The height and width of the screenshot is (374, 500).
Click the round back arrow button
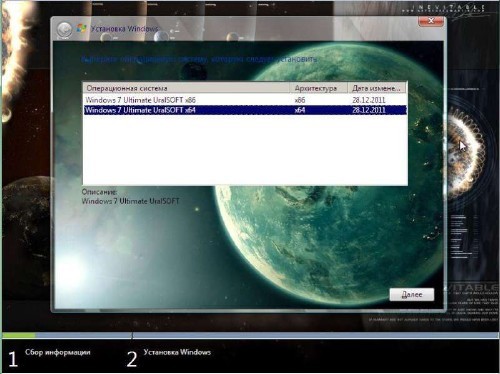click(x=64, y=30)
